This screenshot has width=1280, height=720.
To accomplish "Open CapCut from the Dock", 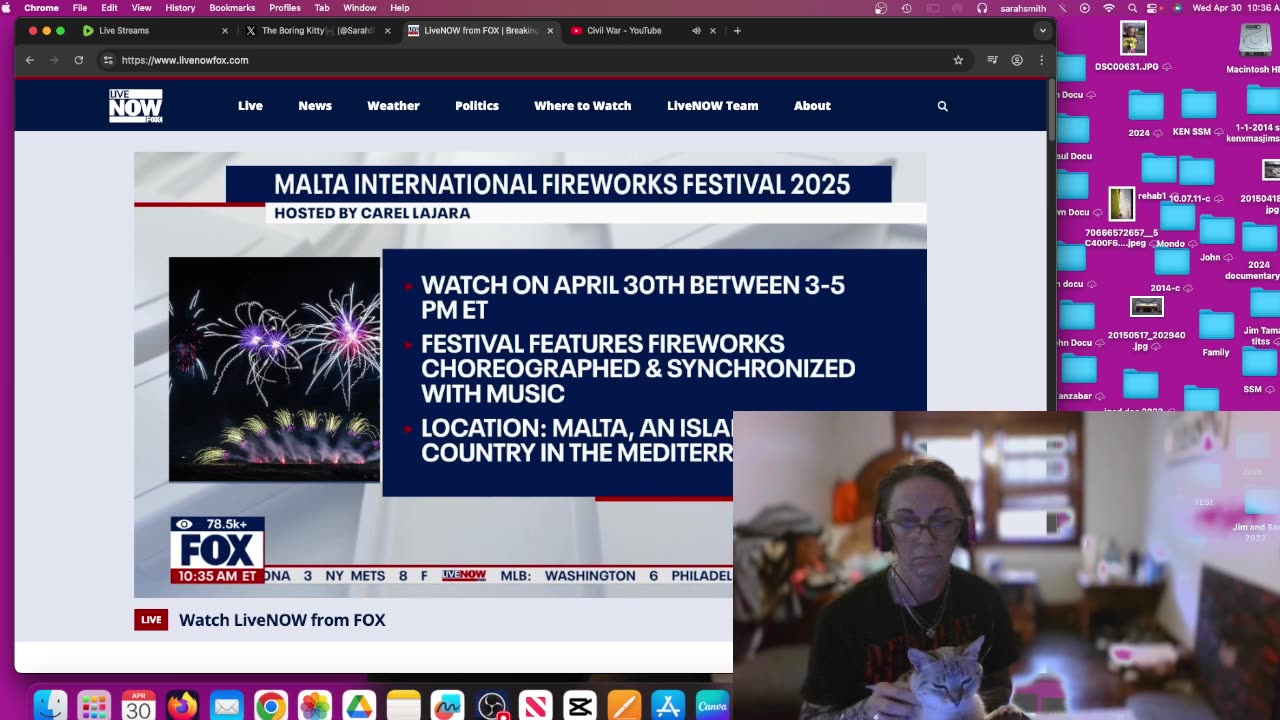I will coord(580,706).
